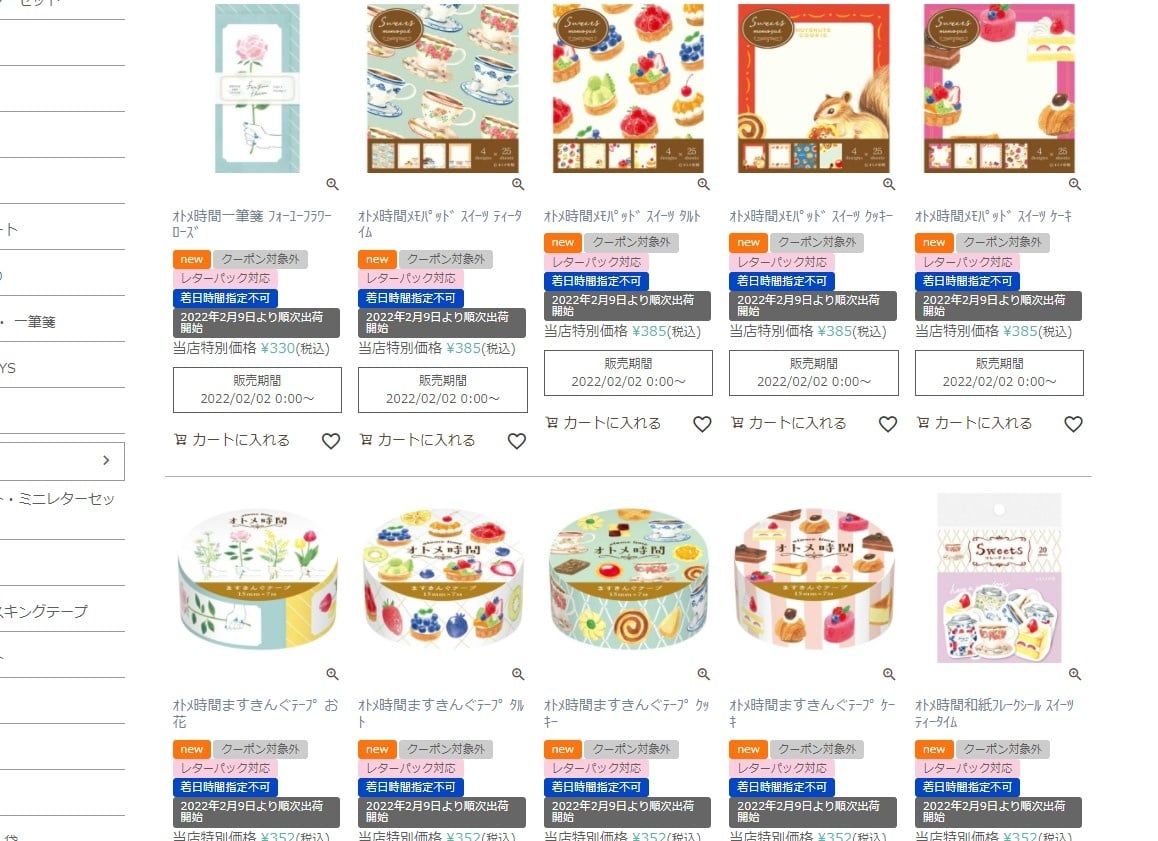Click cart icon for ケーキ memo pad

coord(922,423)
